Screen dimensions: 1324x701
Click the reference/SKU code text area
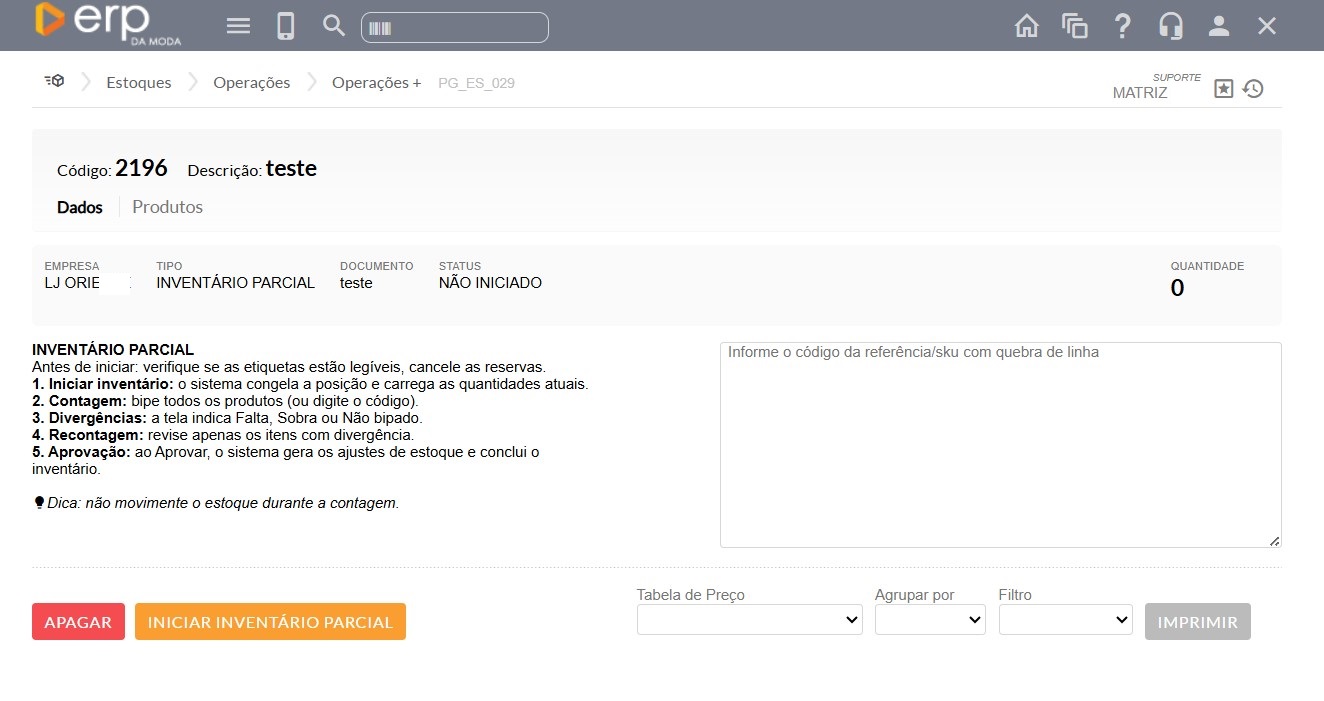1000,445
